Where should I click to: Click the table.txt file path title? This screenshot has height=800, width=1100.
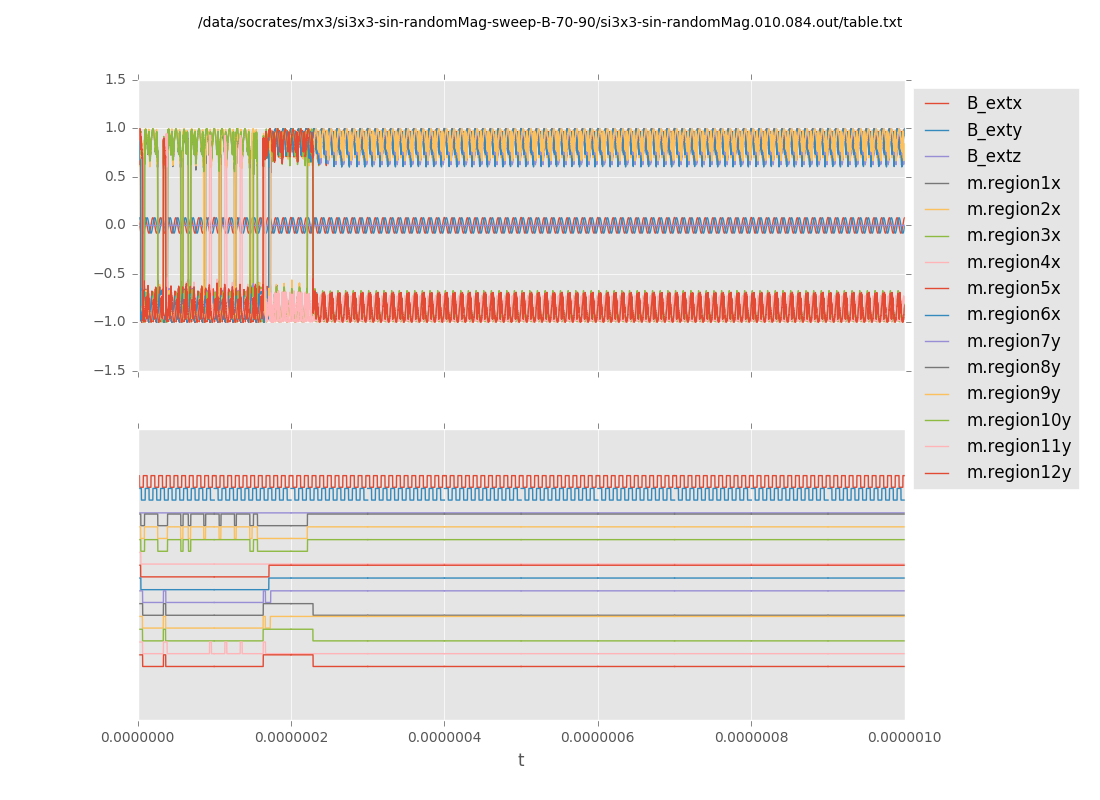[x=550, y=23]
